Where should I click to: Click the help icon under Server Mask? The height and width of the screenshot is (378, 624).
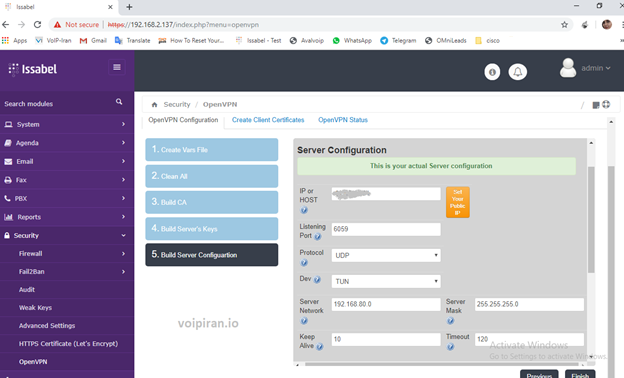450,321
